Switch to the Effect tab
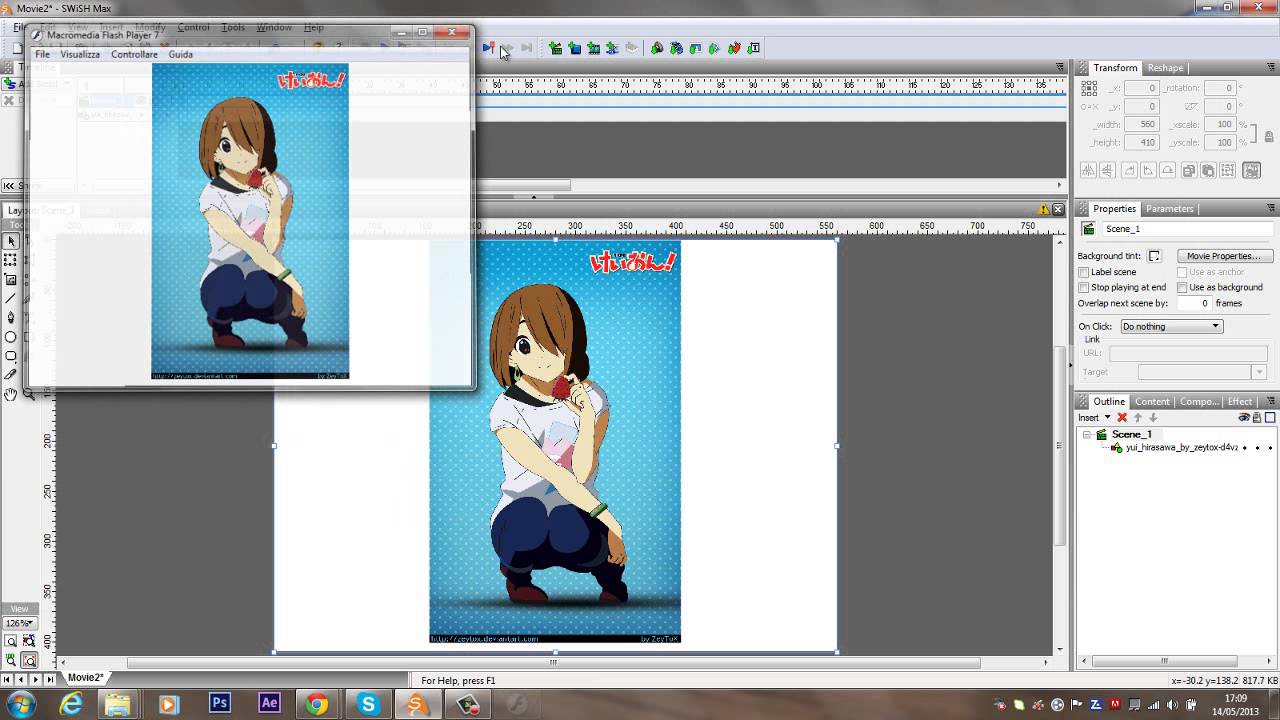 1239,402
